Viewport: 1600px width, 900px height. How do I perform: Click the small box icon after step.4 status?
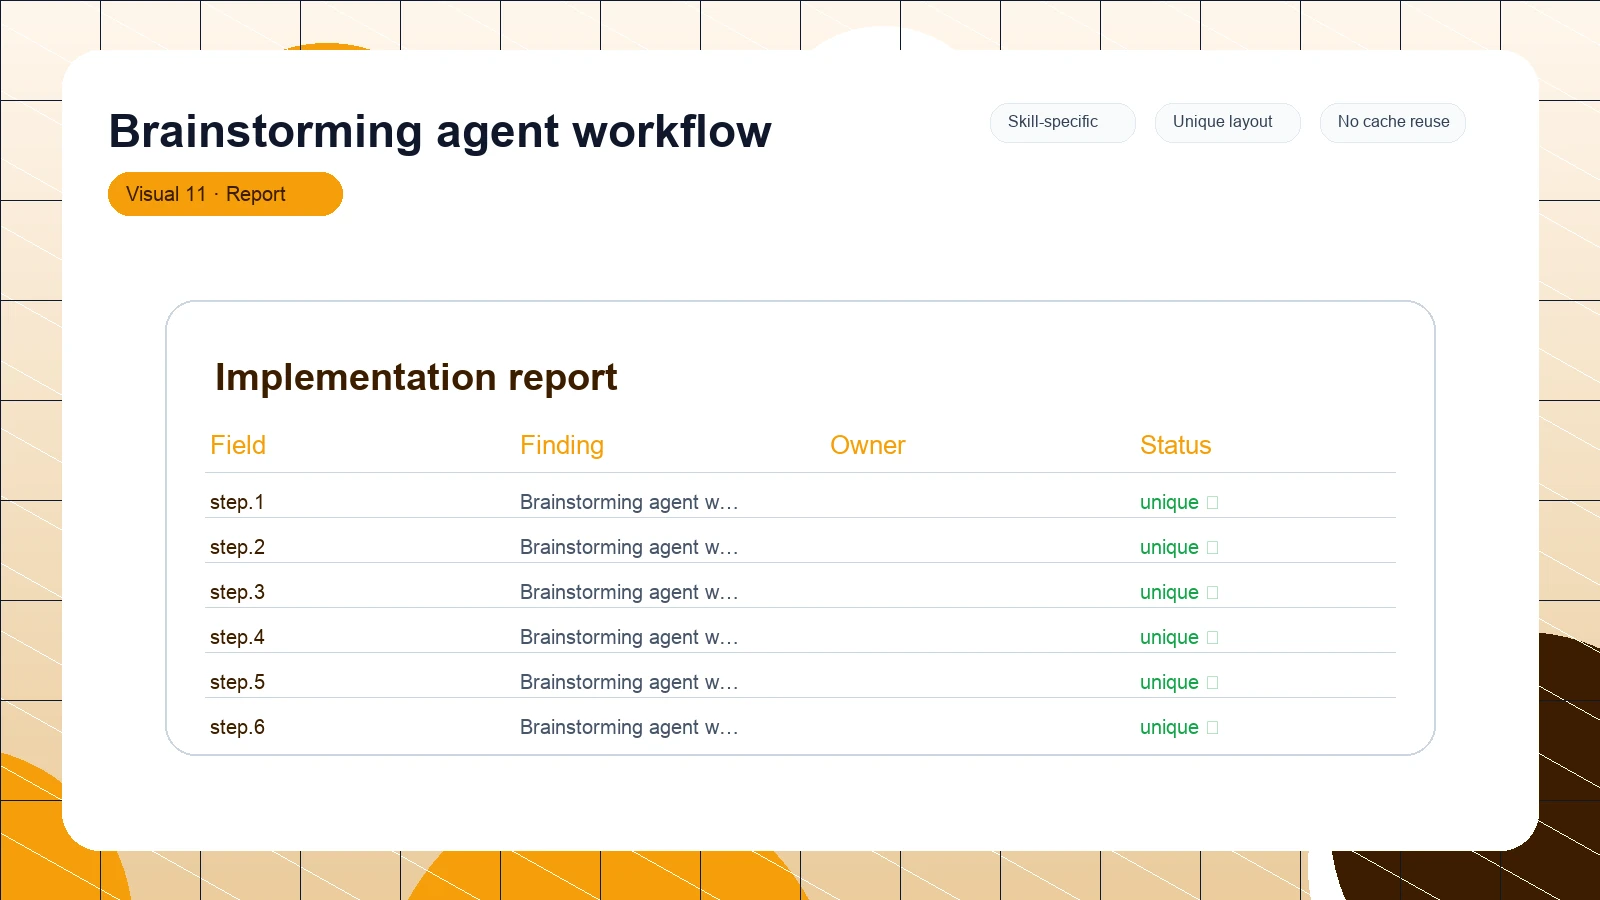tap(1213, 638)
